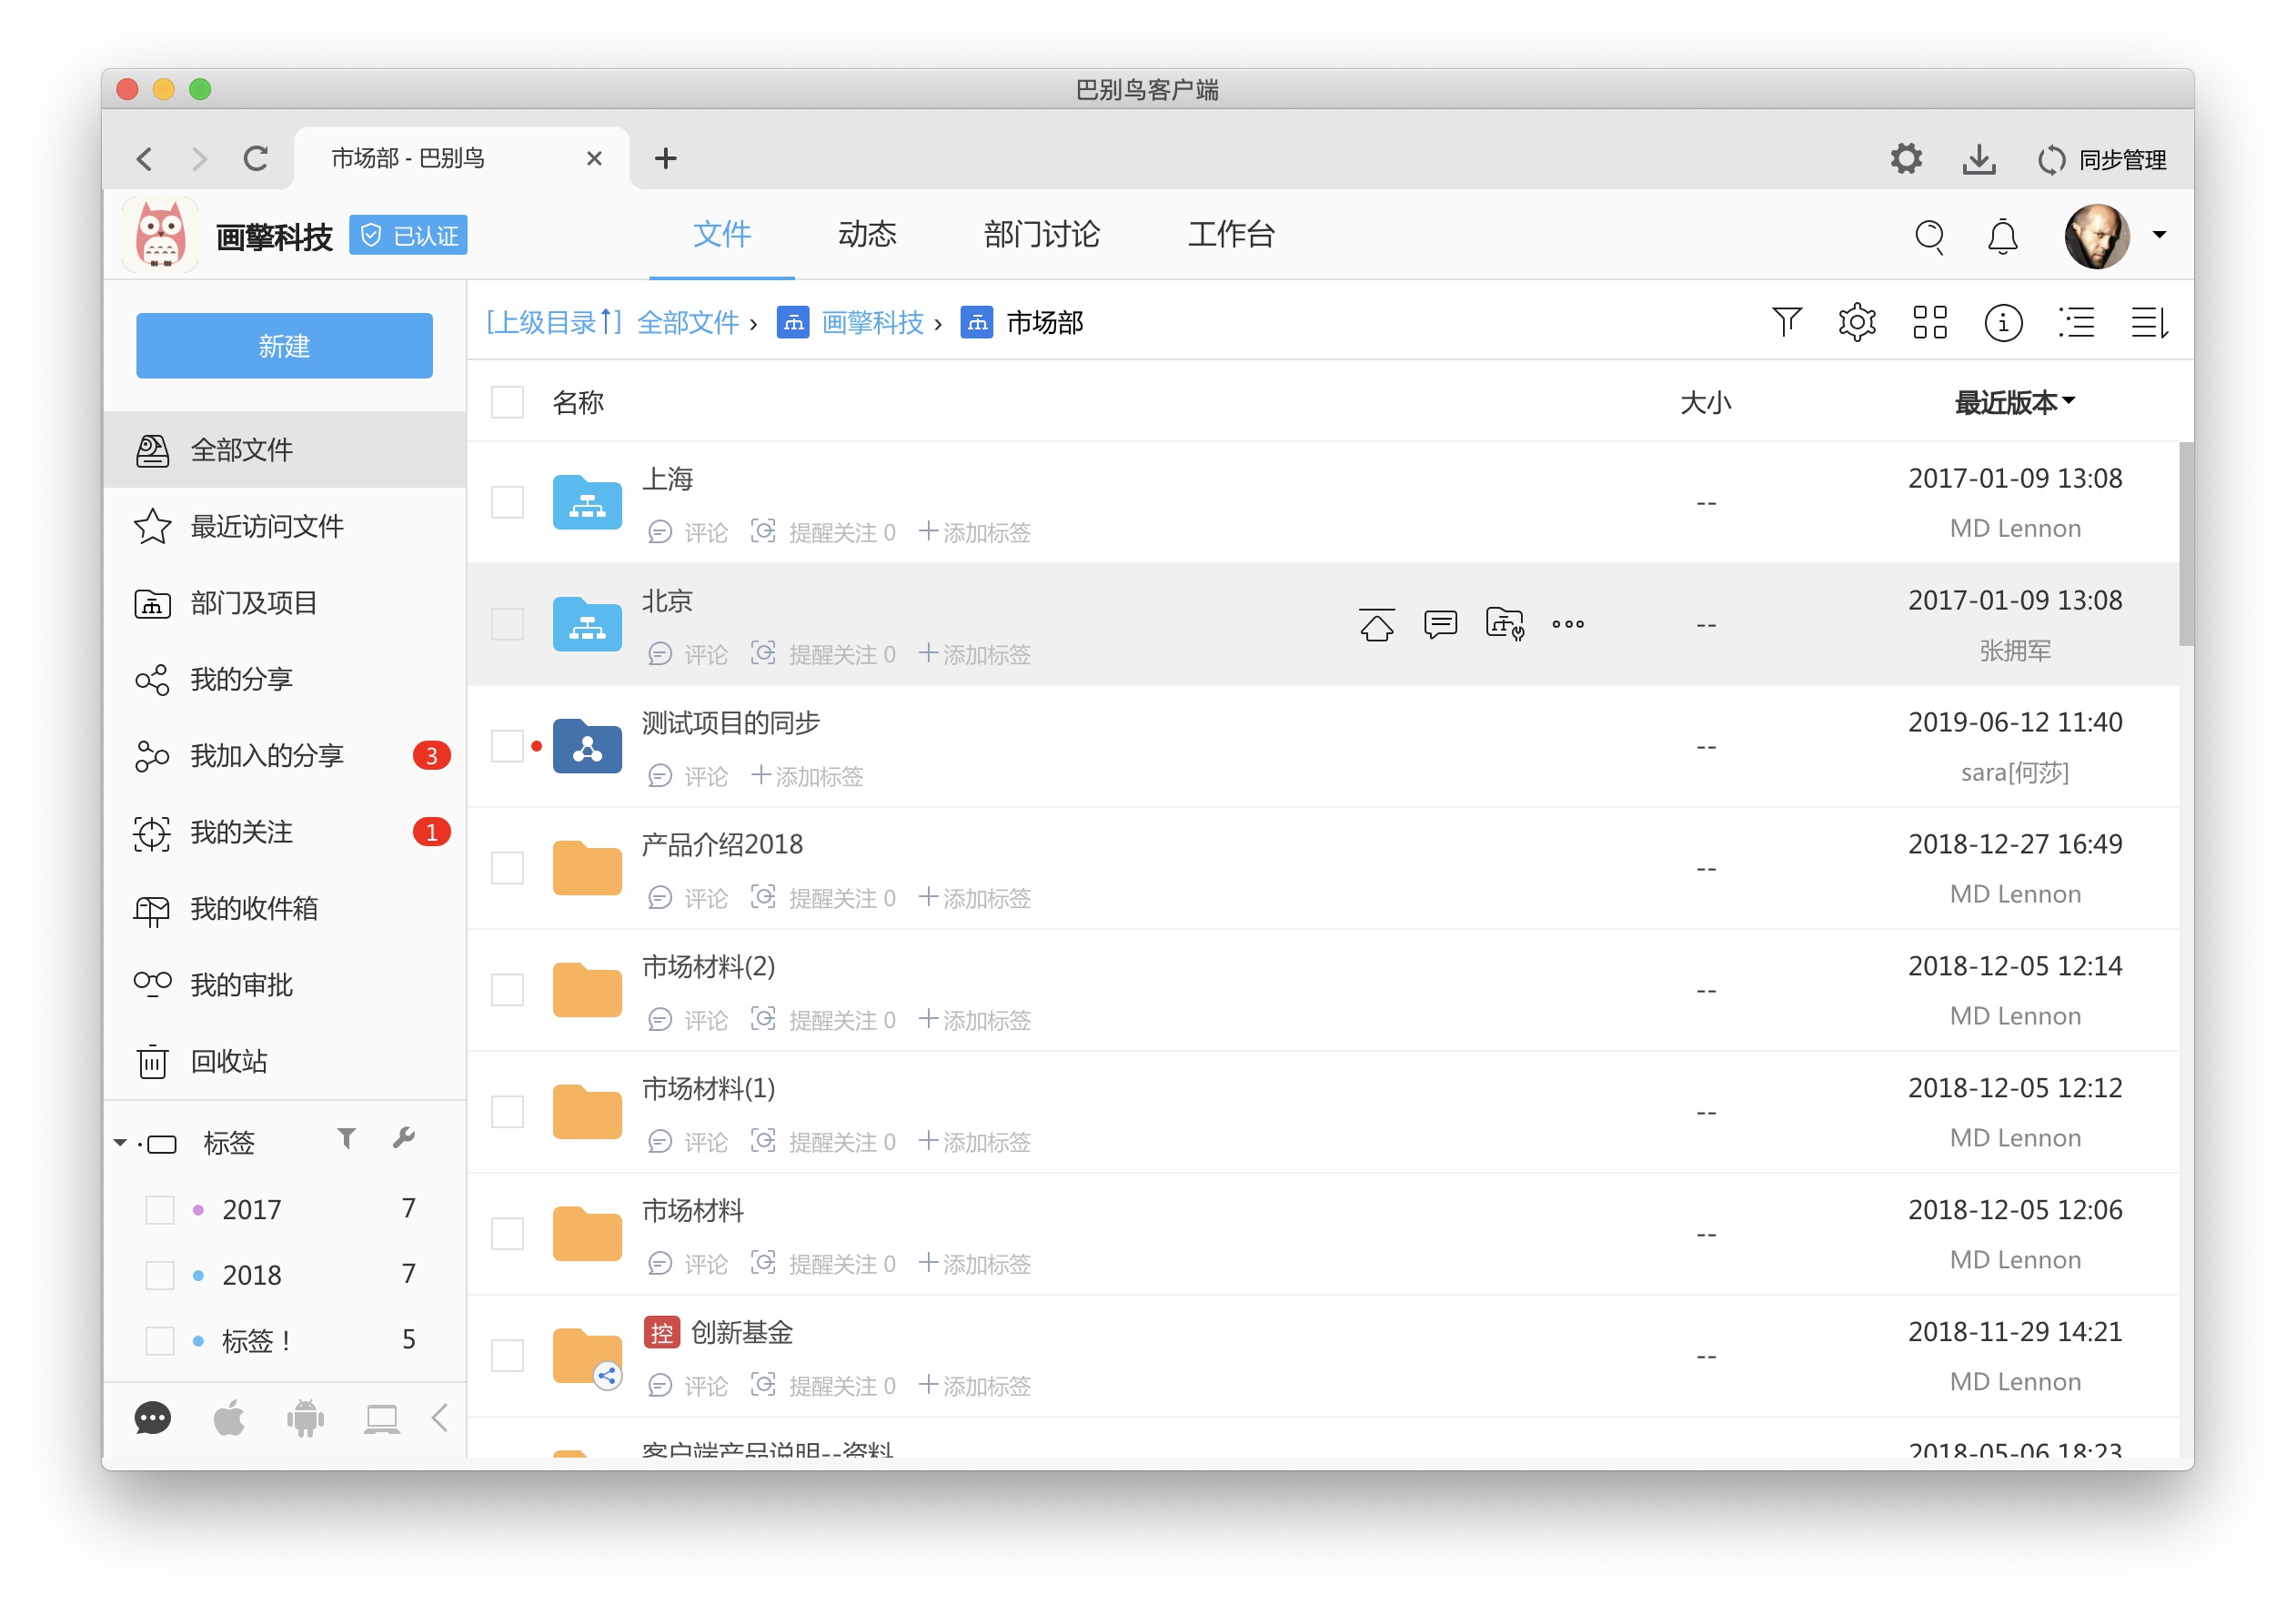Switch to the 动态 tab
Viewport: 2296px width, 1605px height.
pos(866,235)
